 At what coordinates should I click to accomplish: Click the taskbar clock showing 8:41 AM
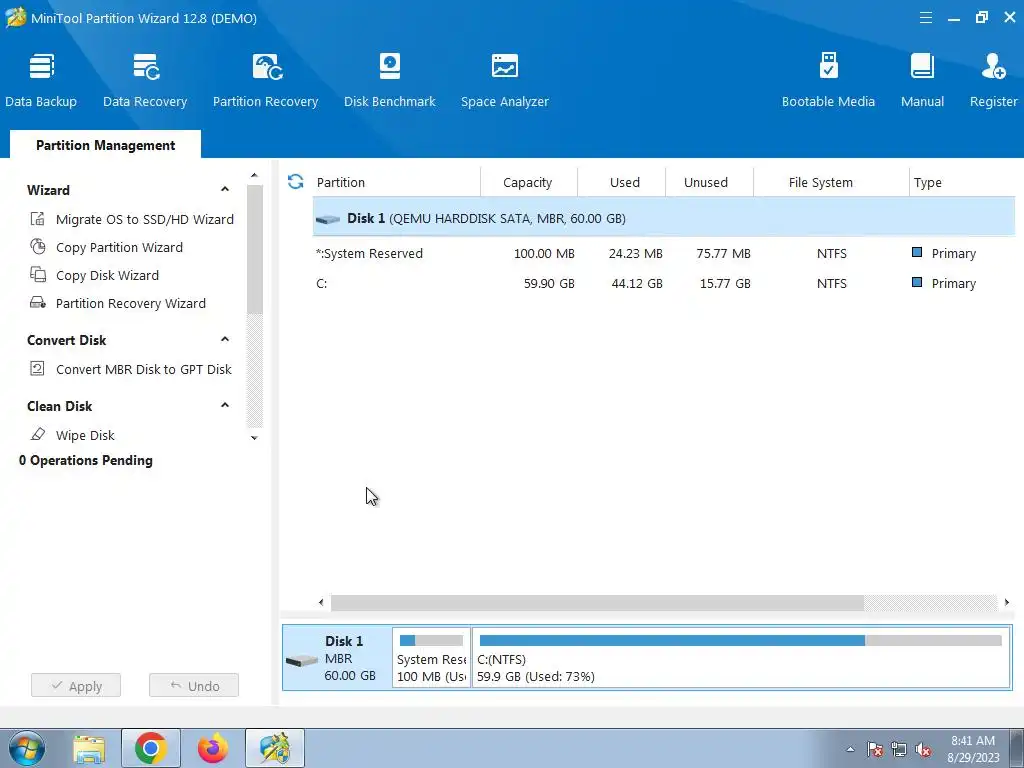(972, 748)
